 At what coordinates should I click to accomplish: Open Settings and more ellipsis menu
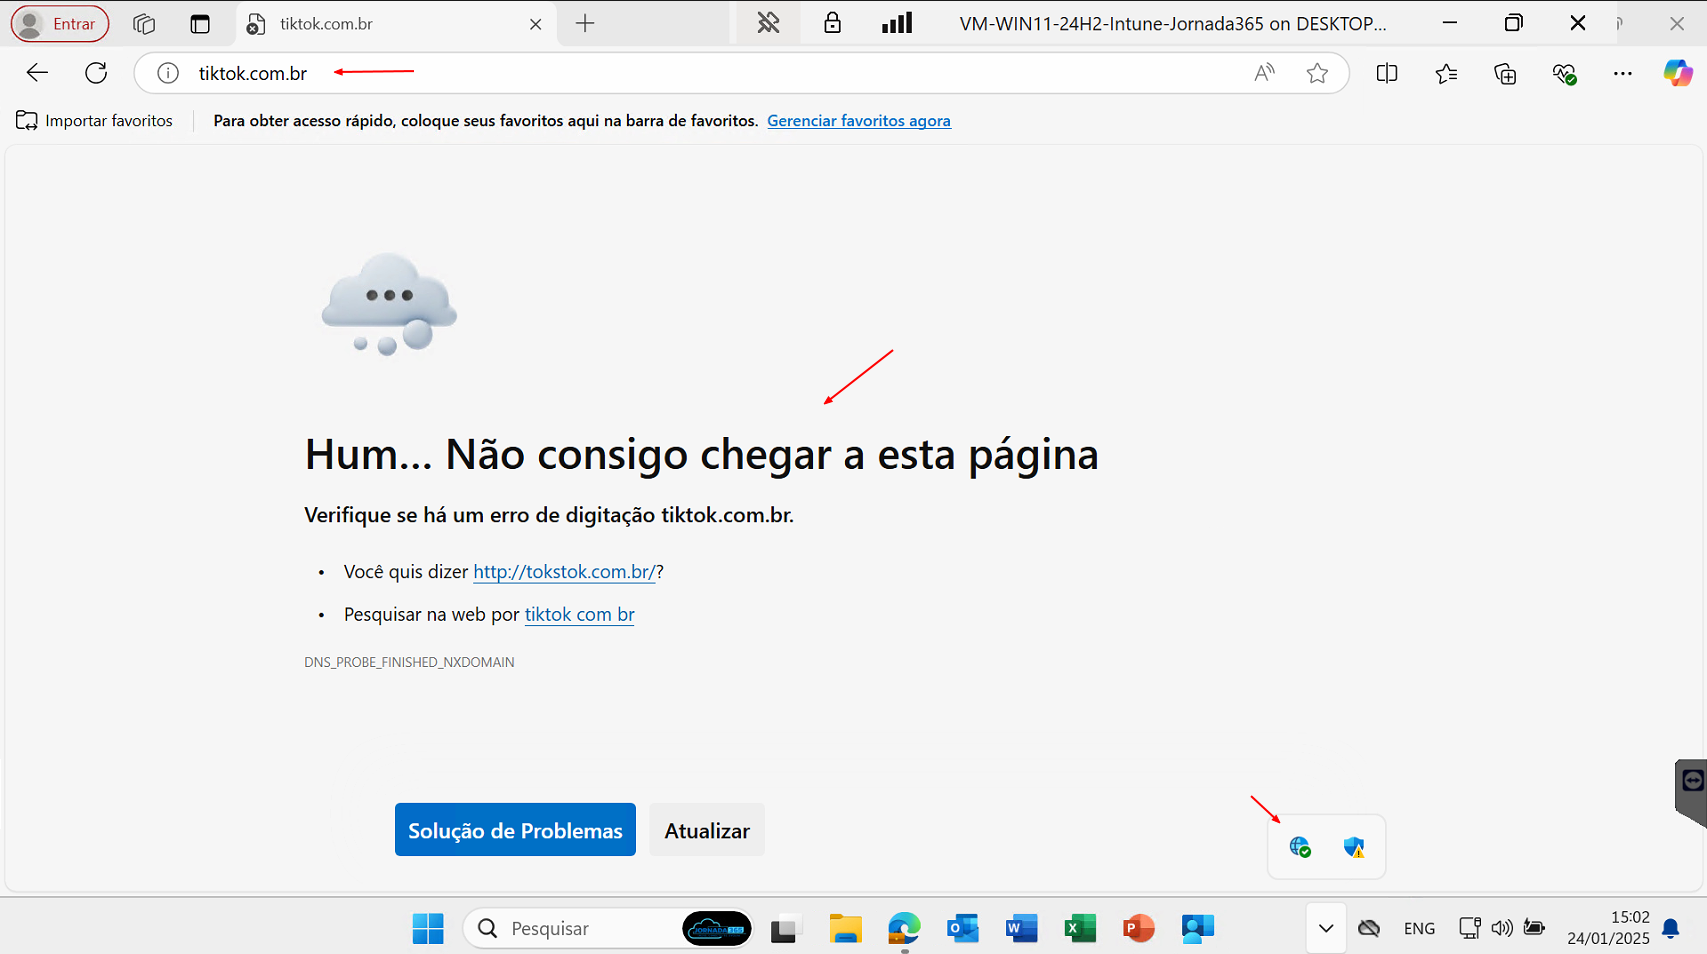pos(1622,72)
